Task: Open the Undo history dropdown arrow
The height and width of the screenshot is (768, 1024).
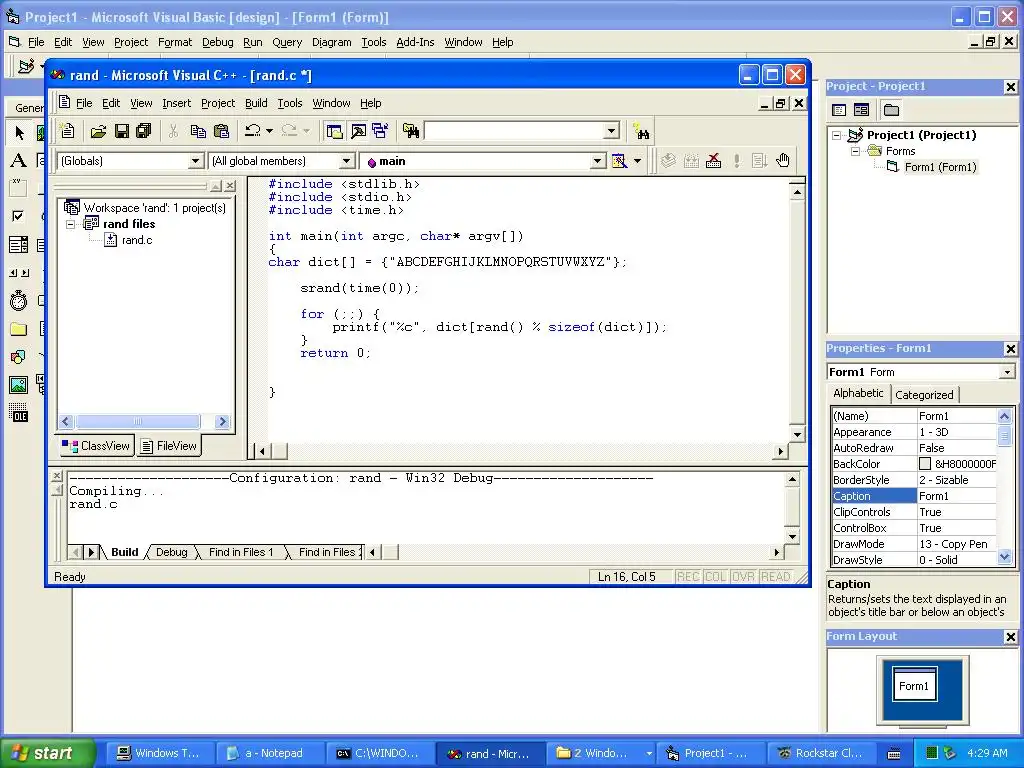Action: coord(269,131)
